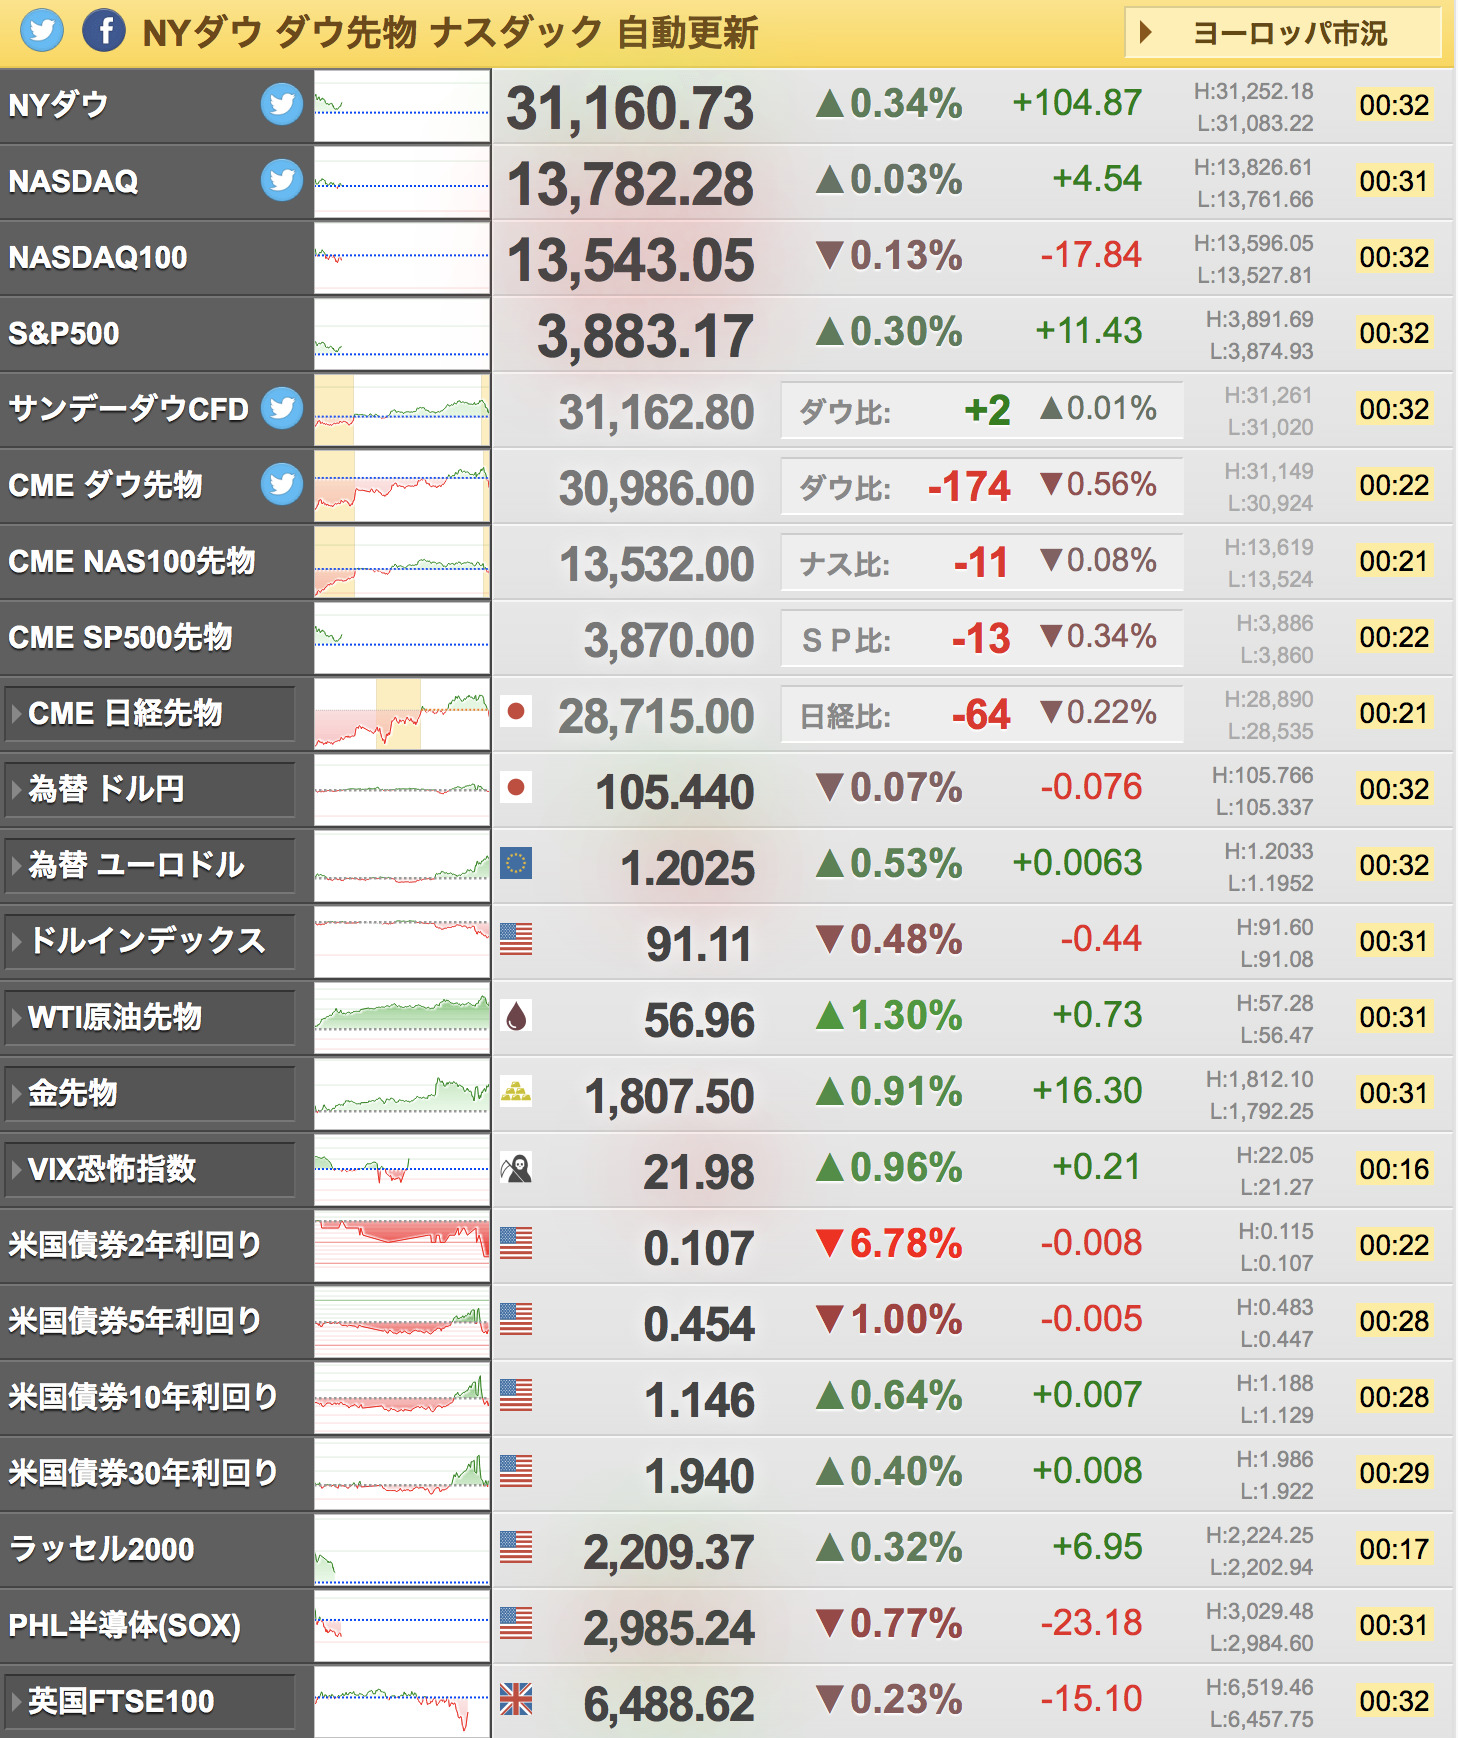
Task: Open the S&P500 mini chart
Action: [x=402, y=334]
